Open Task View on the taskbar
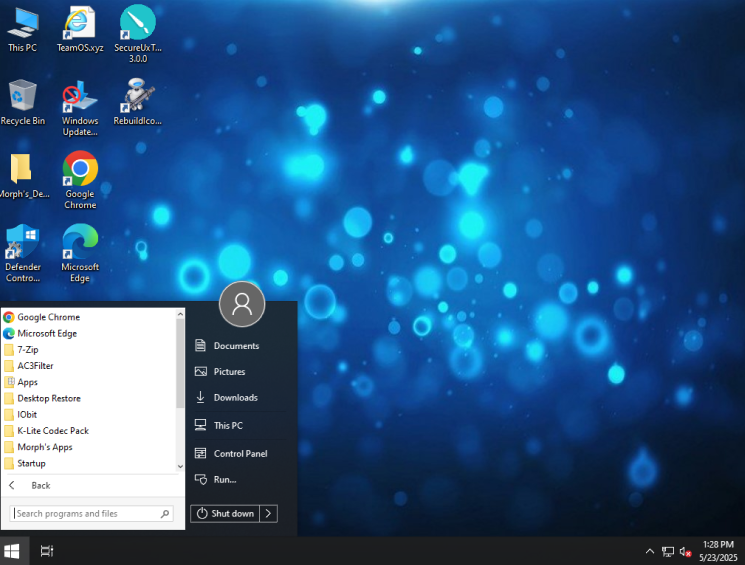 click(x=47, y=551)
